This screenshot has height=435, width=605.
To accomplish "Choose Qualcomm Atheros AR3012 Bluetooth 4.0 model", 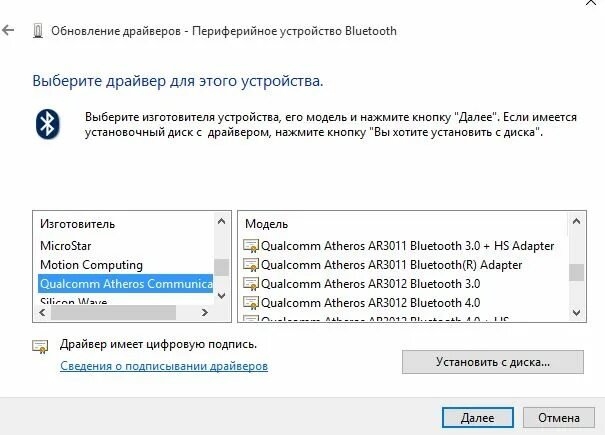I will [370, 303].
